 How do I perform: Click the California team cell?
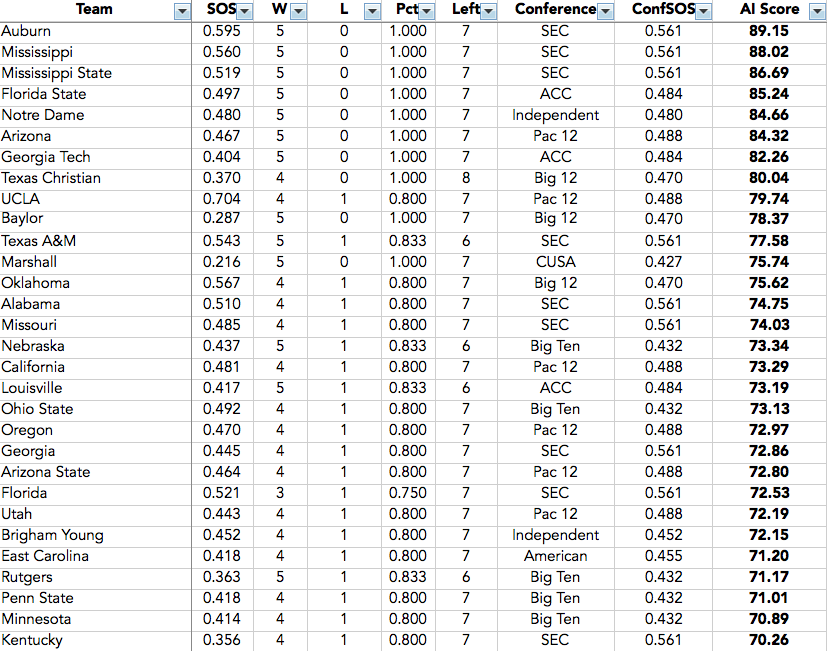95,367
